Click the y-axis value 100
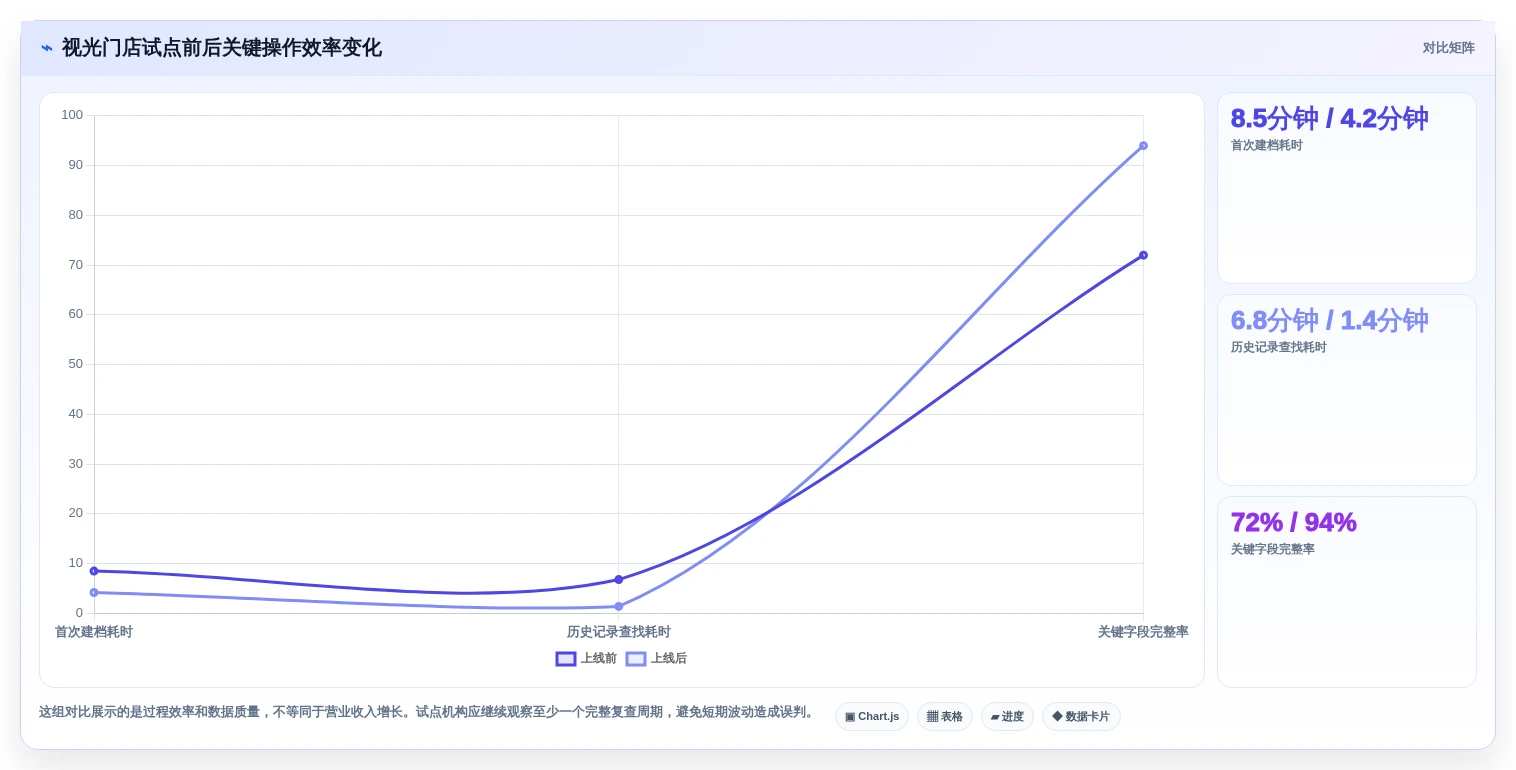The width and height of the screenshot is (1516, 770). tap(72, 115)
